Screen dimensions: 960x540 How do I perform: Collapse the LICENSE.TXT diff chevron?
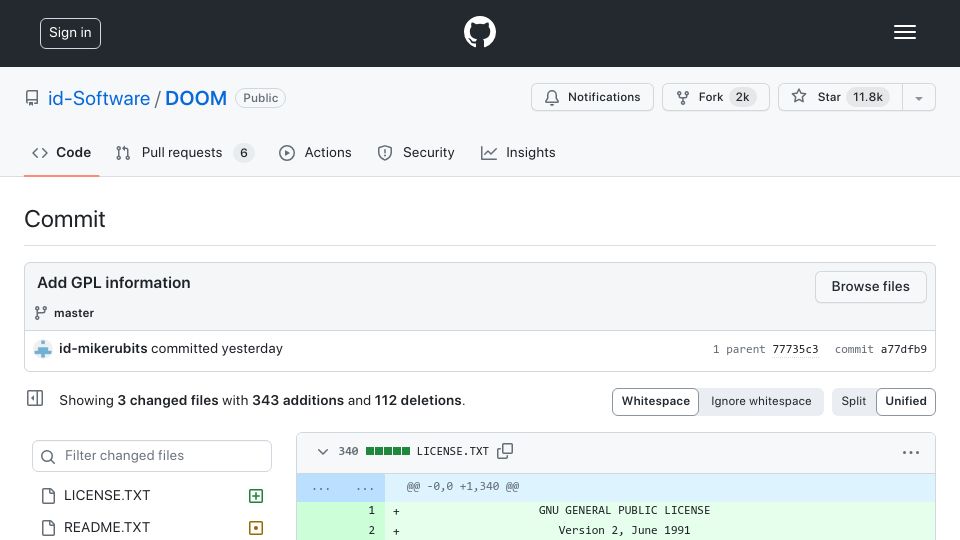pyautogui.click(x=323, y=451)
